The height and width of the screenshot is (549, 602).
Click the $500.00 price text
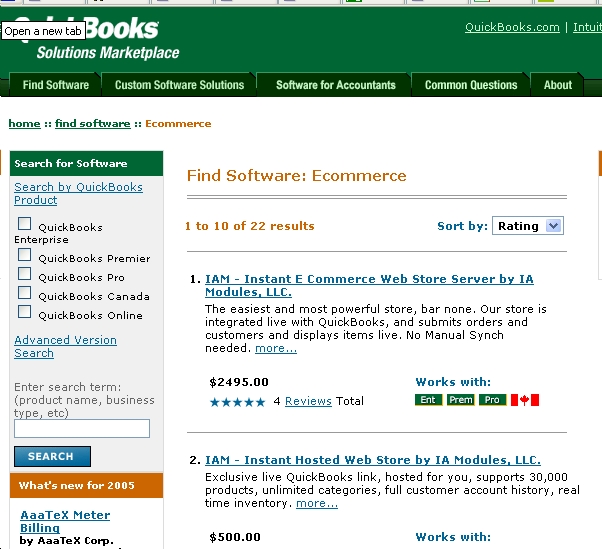pyautogui.click(x=235, y=537)
